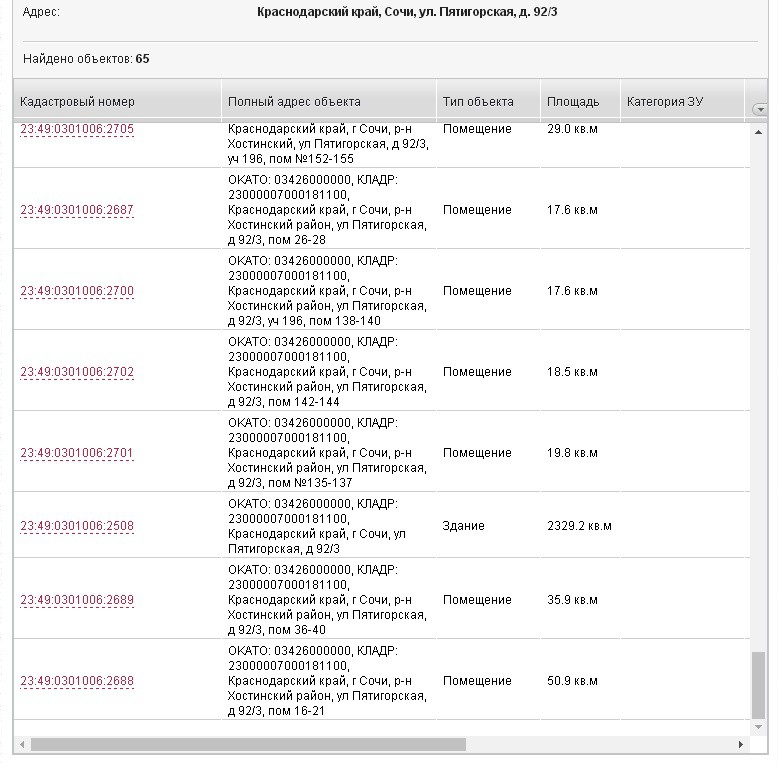Click the horizontal scrollbar thumb
The width and height of the screenshot is (778, 767).
pyautogui.click(x=248, y=745)
